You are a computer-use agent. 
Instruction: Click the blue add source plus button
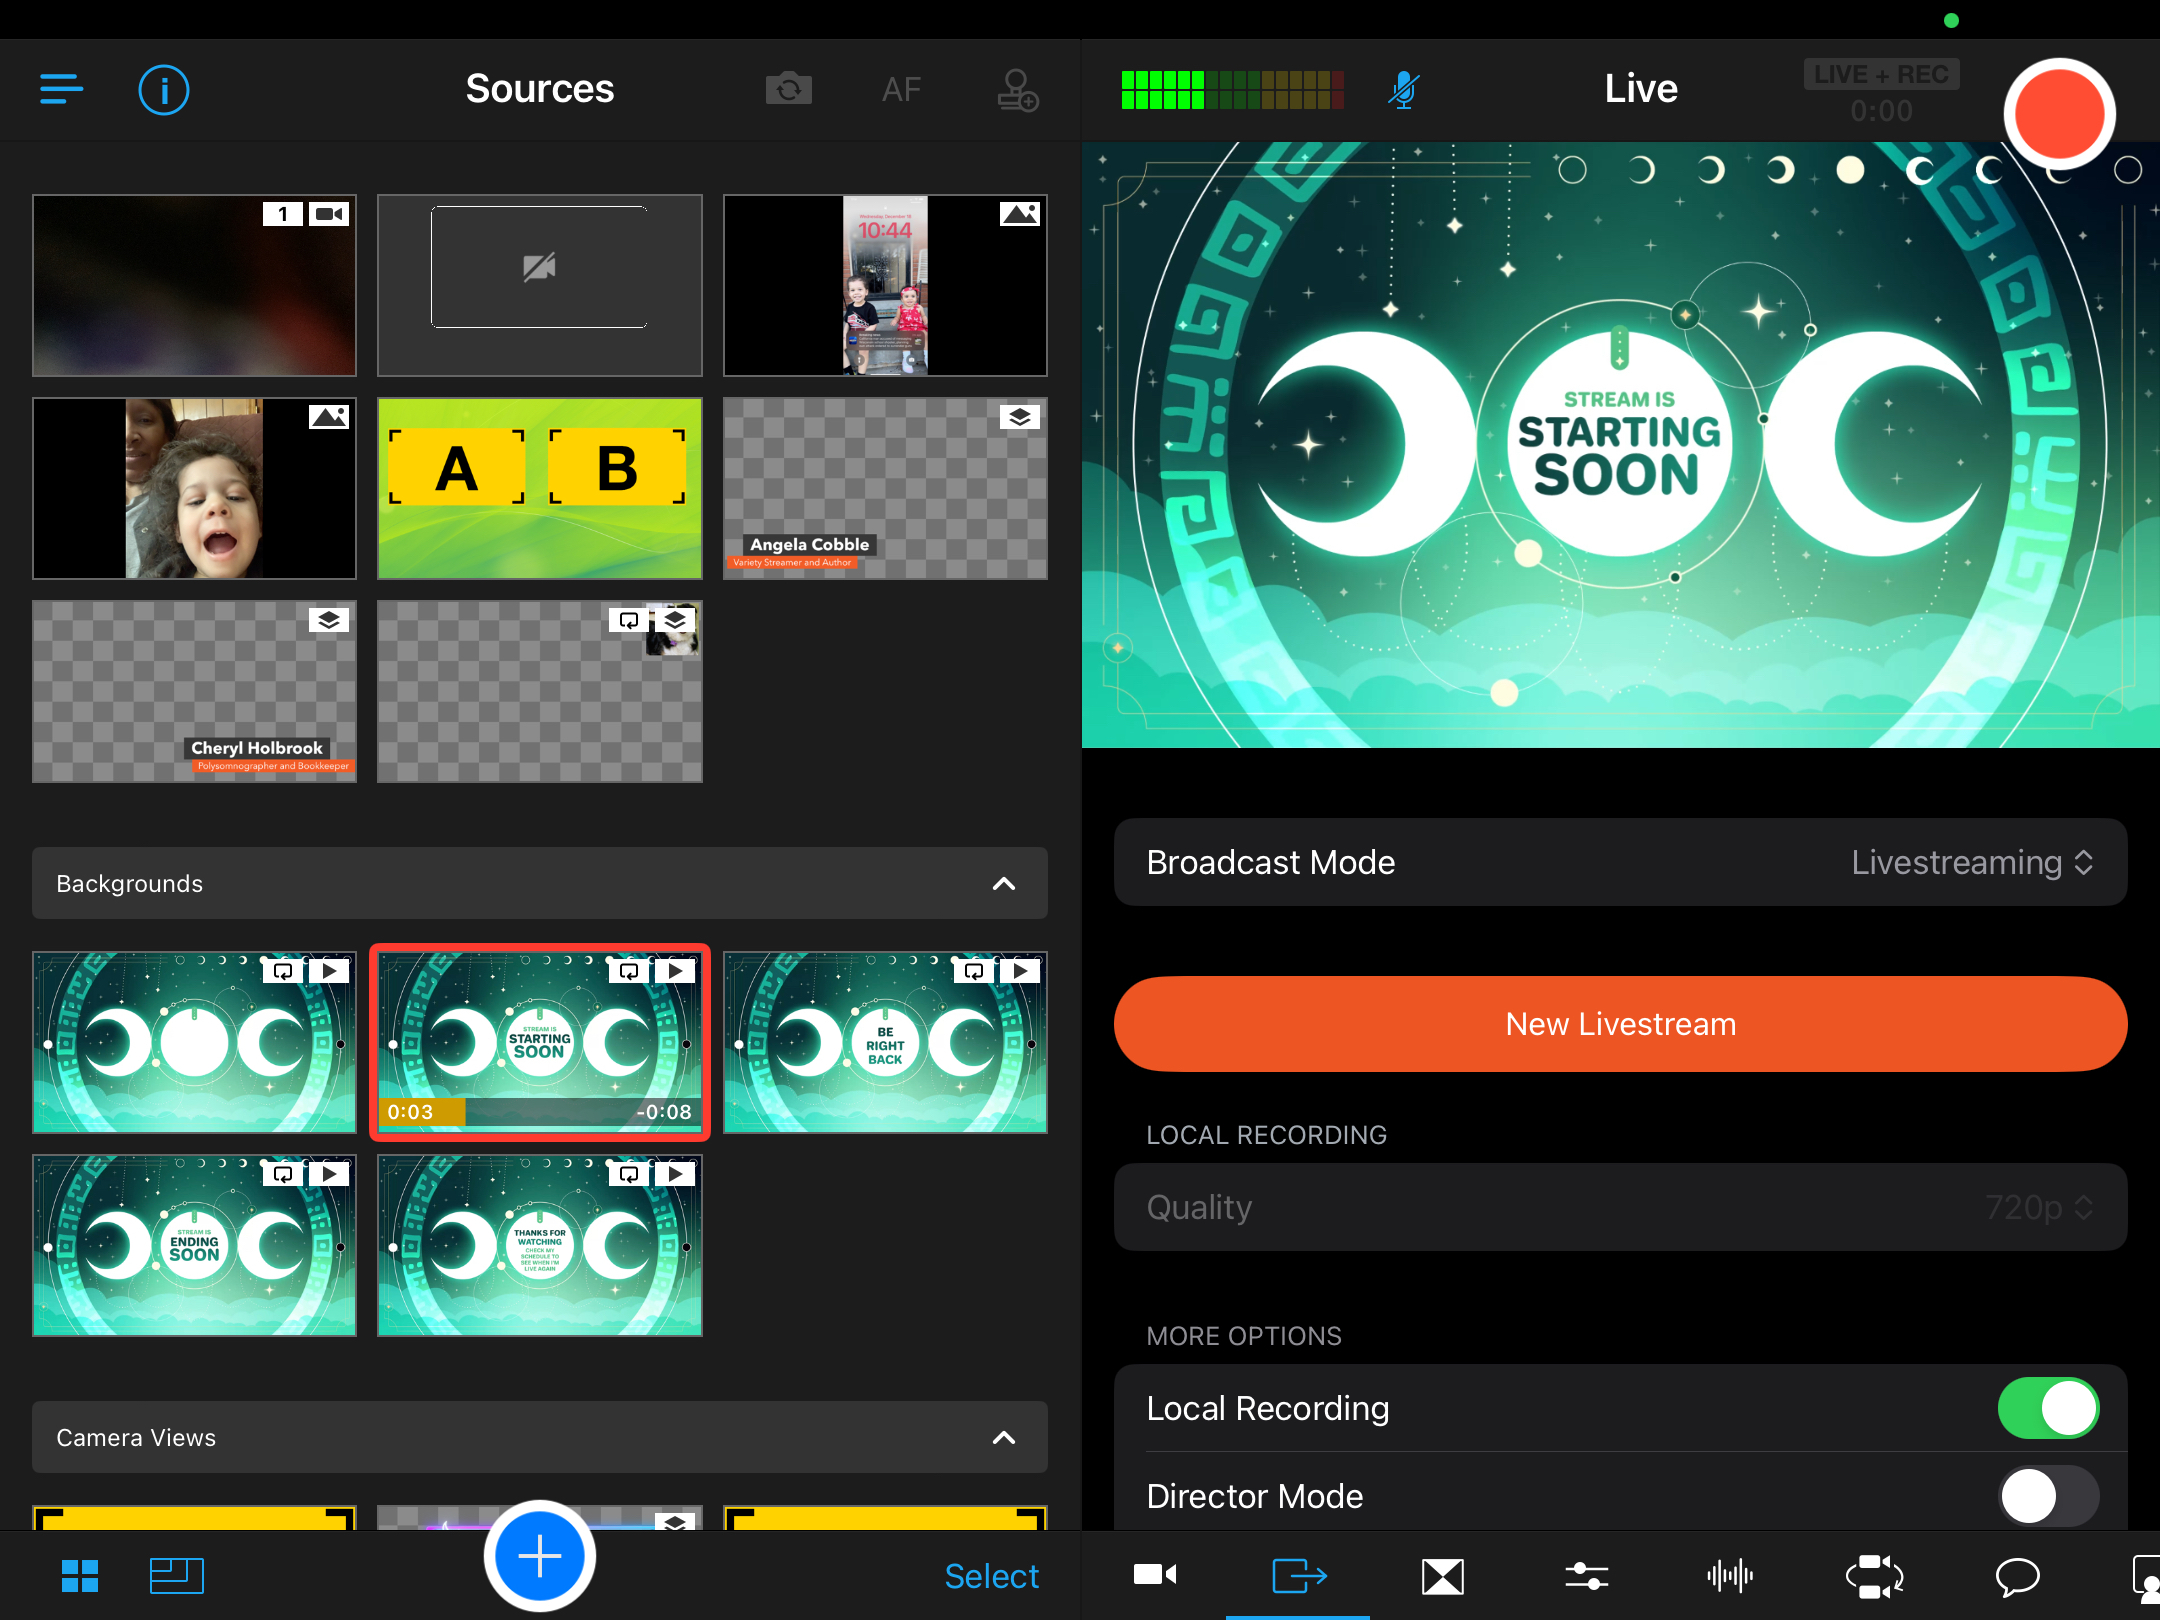pos(540,1556)
